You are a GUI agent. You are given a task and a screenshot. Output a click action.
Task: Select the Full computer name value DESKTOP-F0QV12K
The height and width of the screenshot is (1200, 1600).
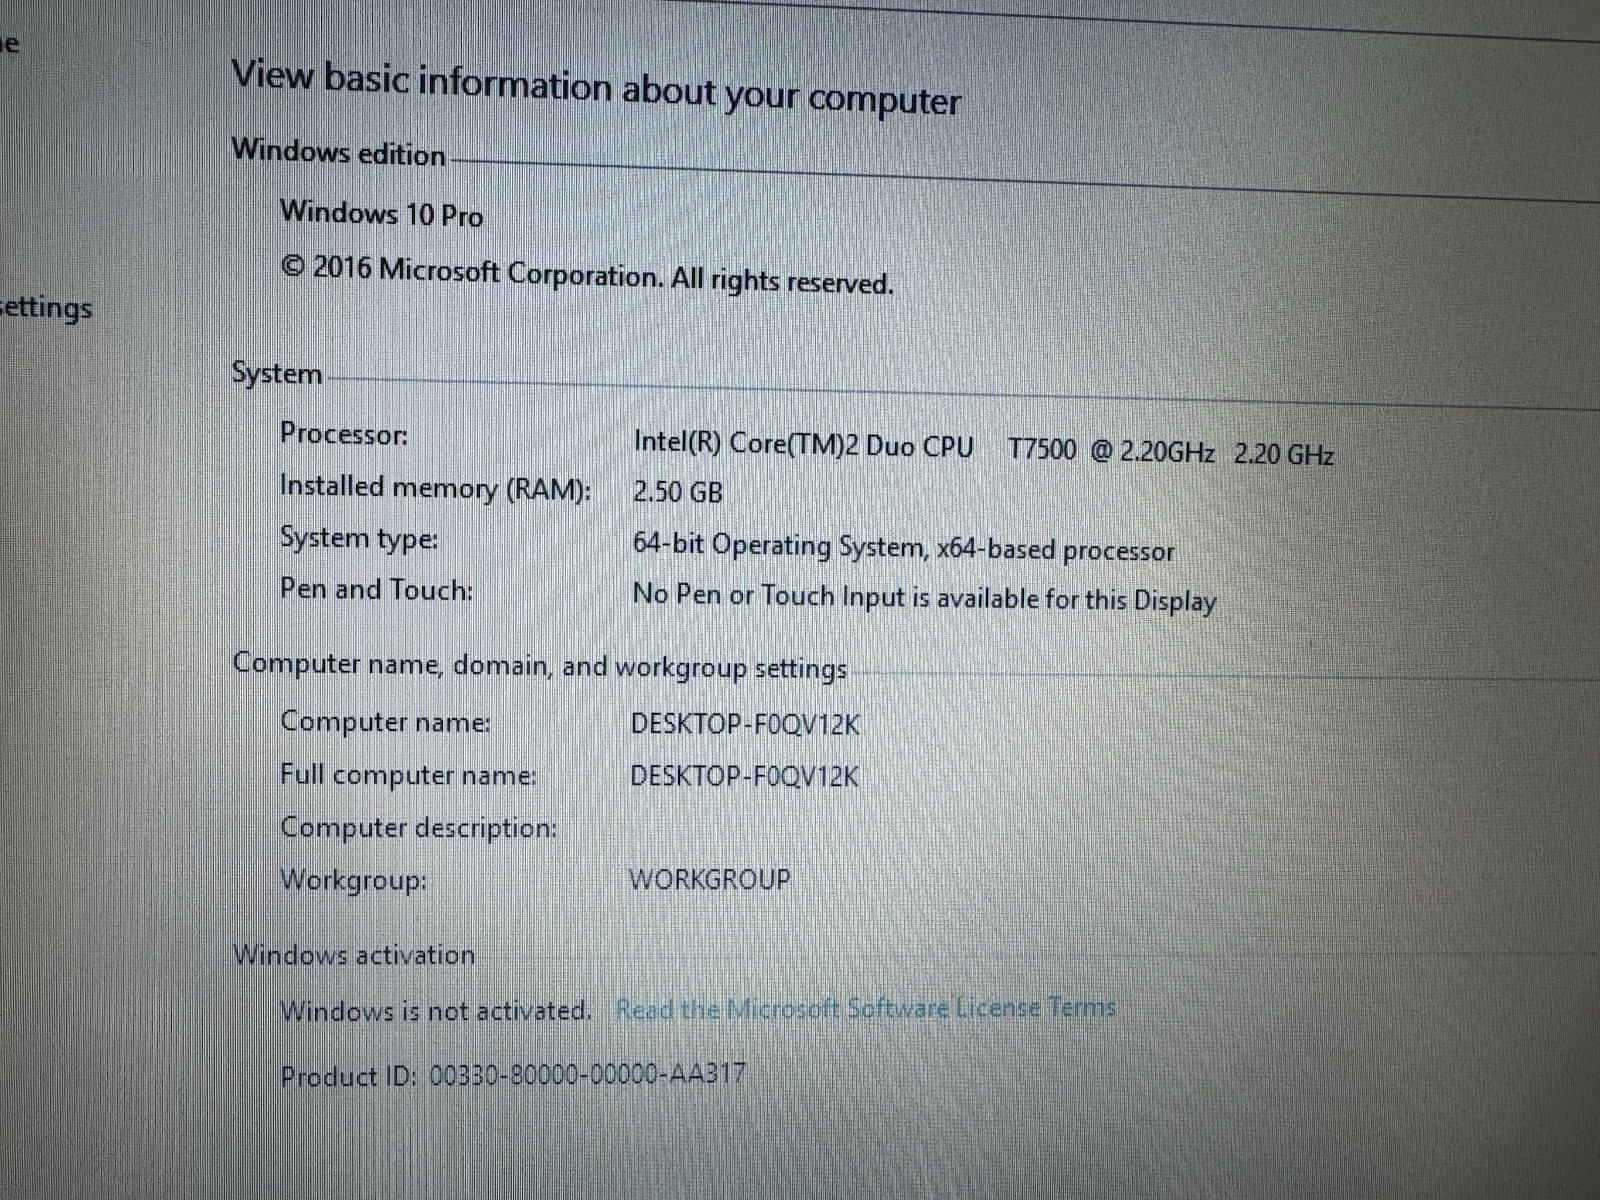pos(745,776)
